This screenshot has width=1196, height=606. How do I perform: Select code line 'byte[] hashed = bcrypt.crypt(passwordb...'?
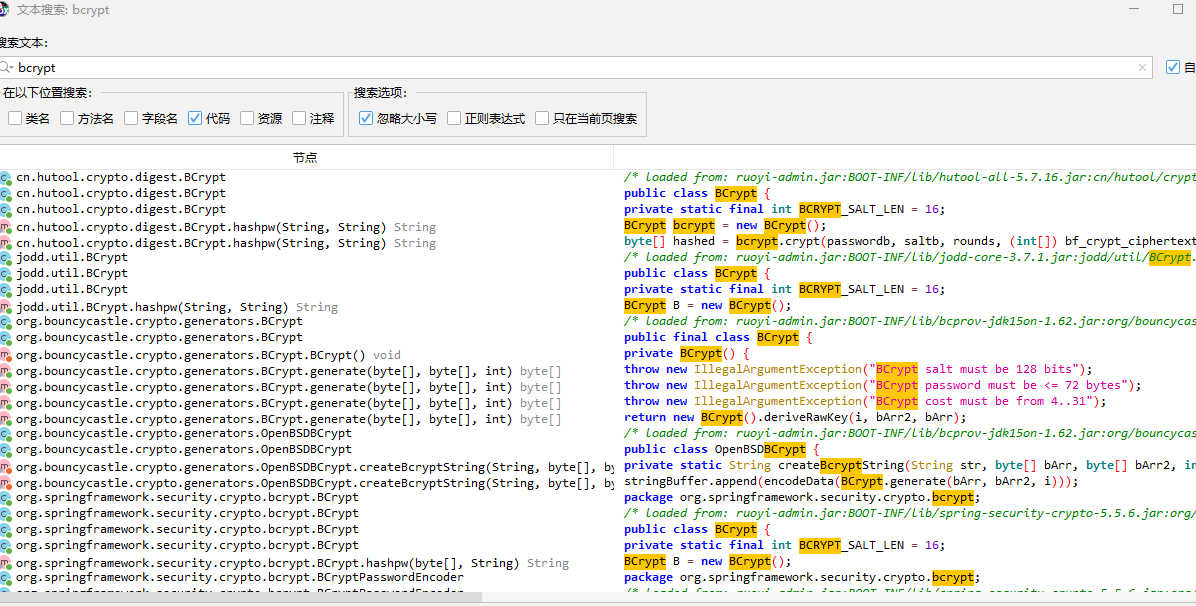coord(910,241)
